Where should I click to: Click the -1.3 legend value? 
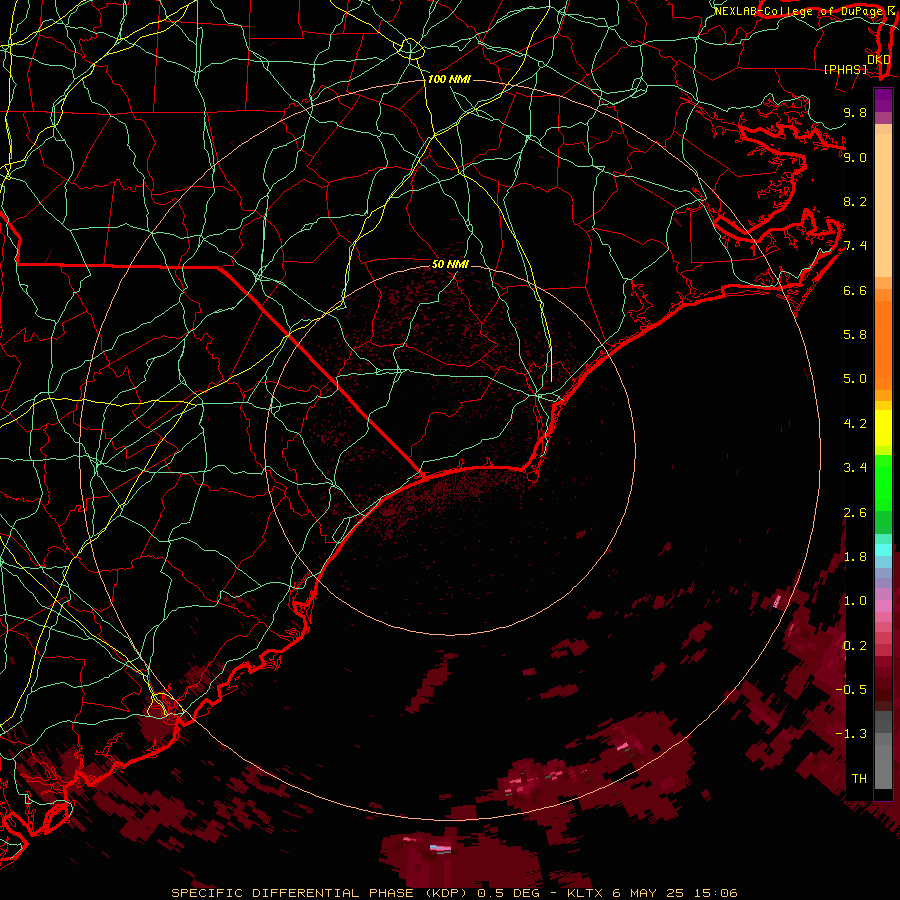(851, 734)
